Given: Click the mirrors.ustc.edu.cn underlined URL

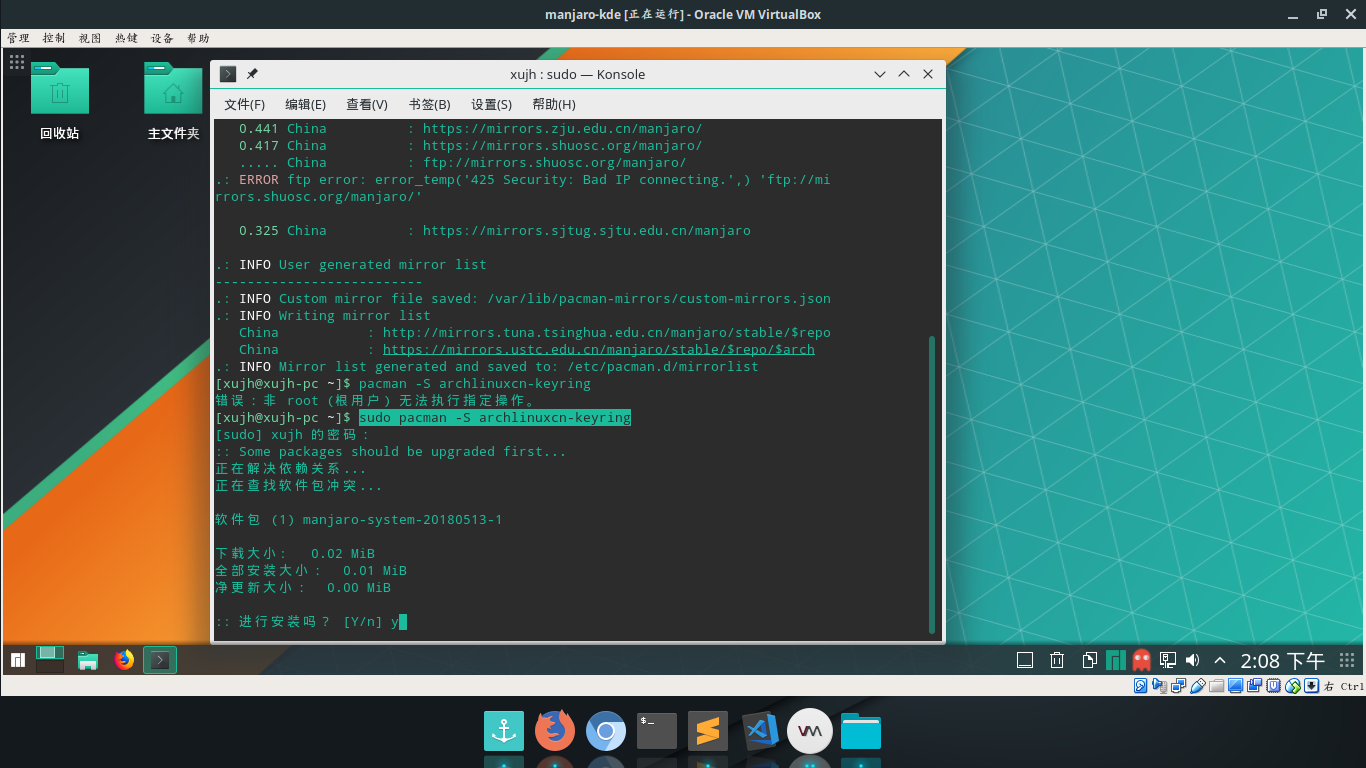Looking at the screenshot, I should tap(598, 349).
